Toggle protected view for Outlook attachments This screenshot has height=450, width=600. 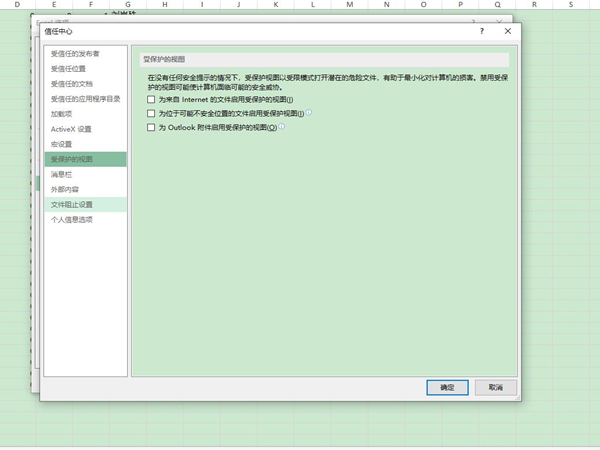151,127
